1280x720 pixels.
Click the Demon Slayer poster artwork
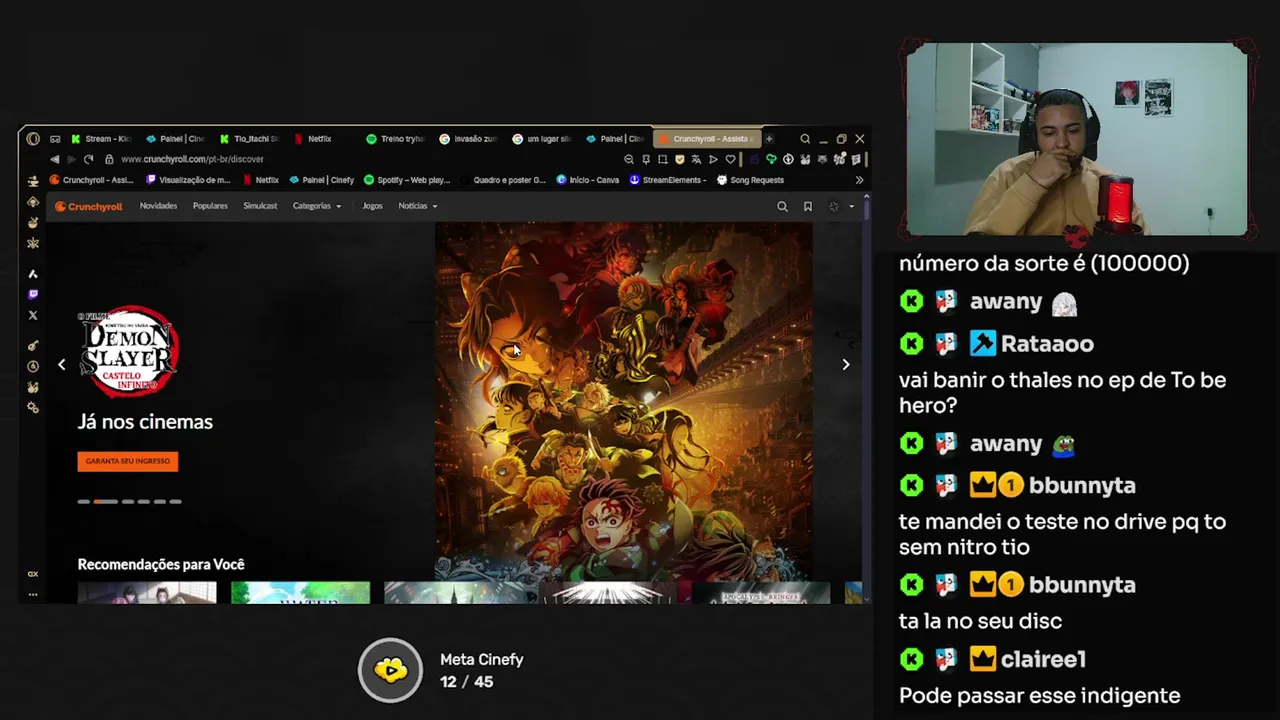623,401
